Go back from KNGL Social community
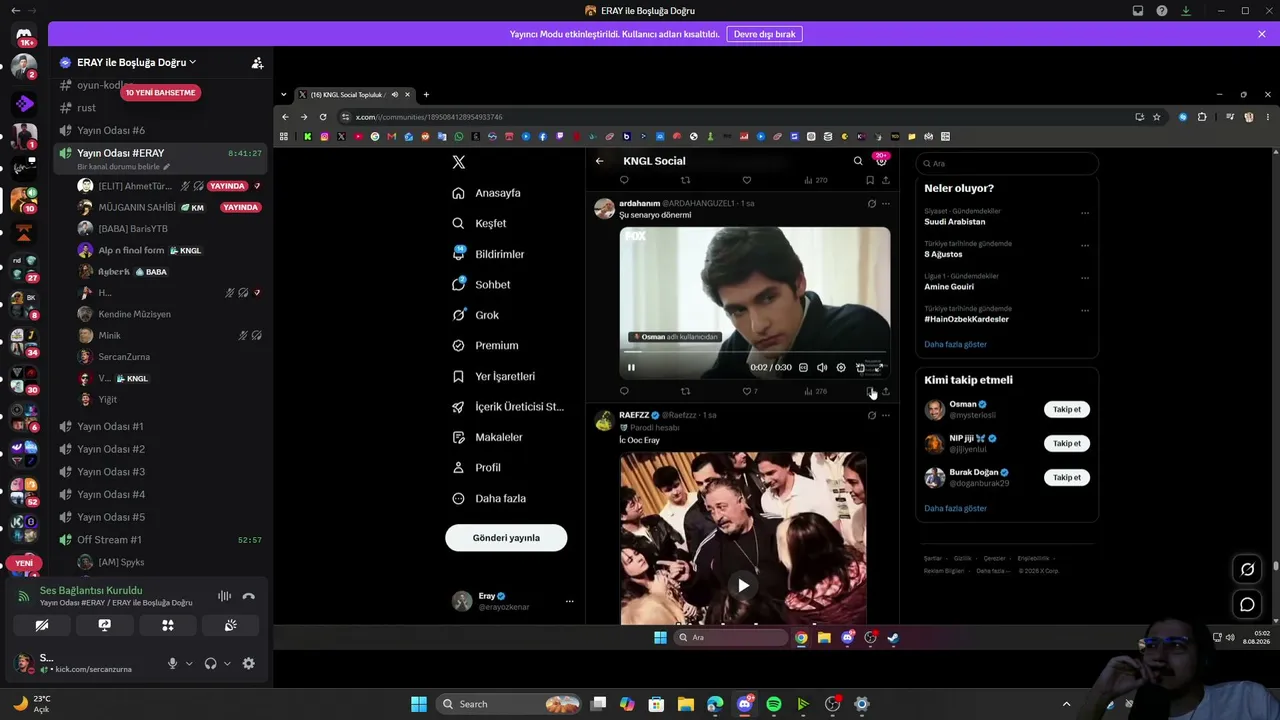Image resolution: width=1280 pixels, height=720 pixels. point(599,161)
